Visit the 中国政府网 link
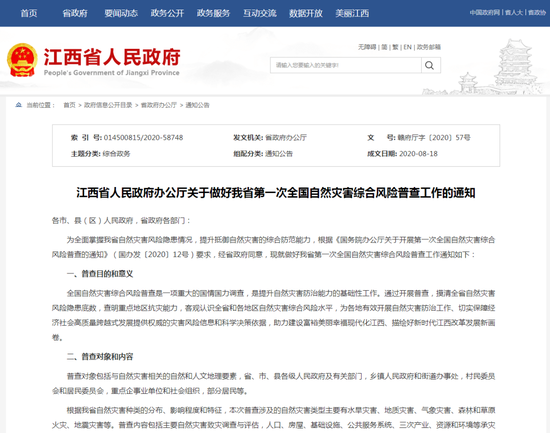The height and width of the screenshot is (433, 550). 485,13
